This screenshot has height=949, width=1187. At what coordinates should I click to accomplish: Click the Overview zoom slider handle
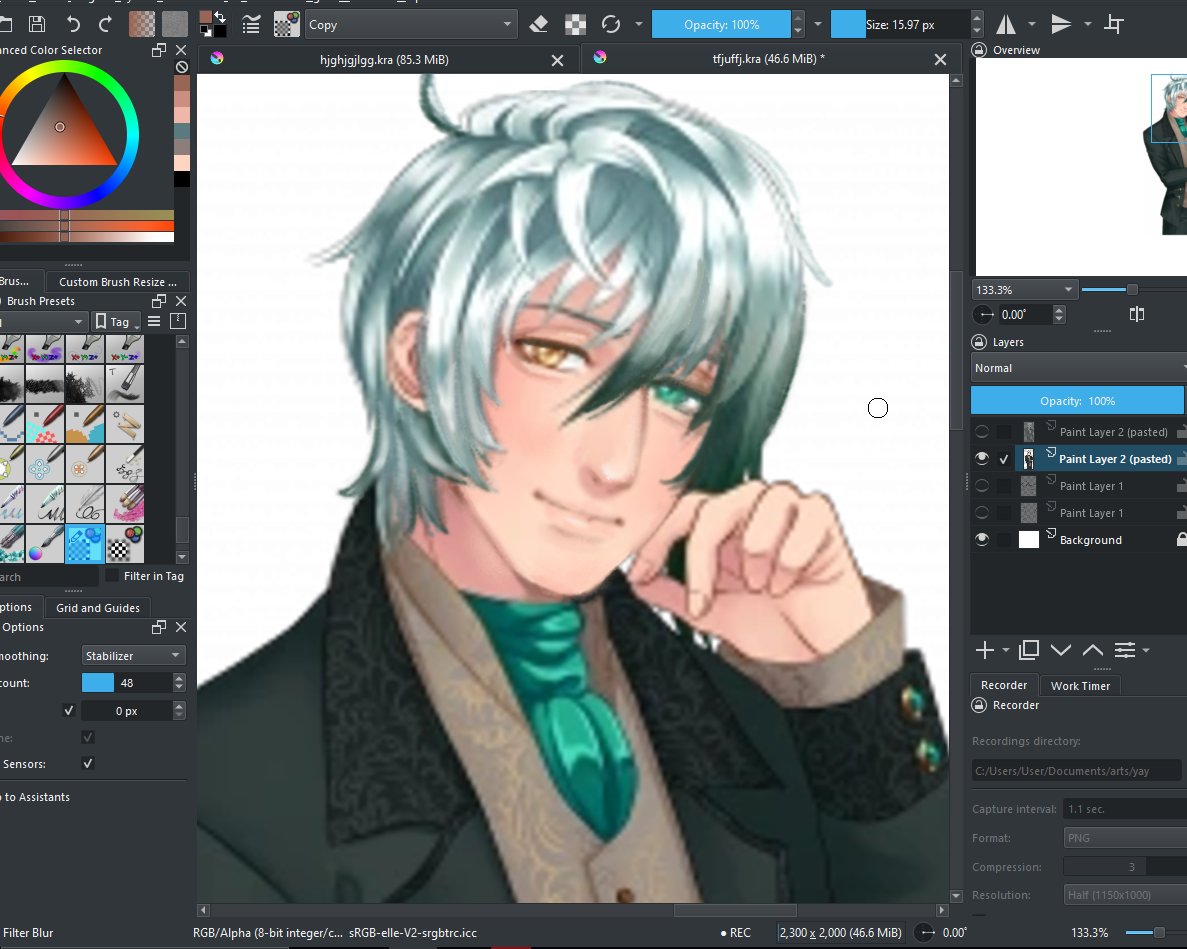(x=1132, y=290)
